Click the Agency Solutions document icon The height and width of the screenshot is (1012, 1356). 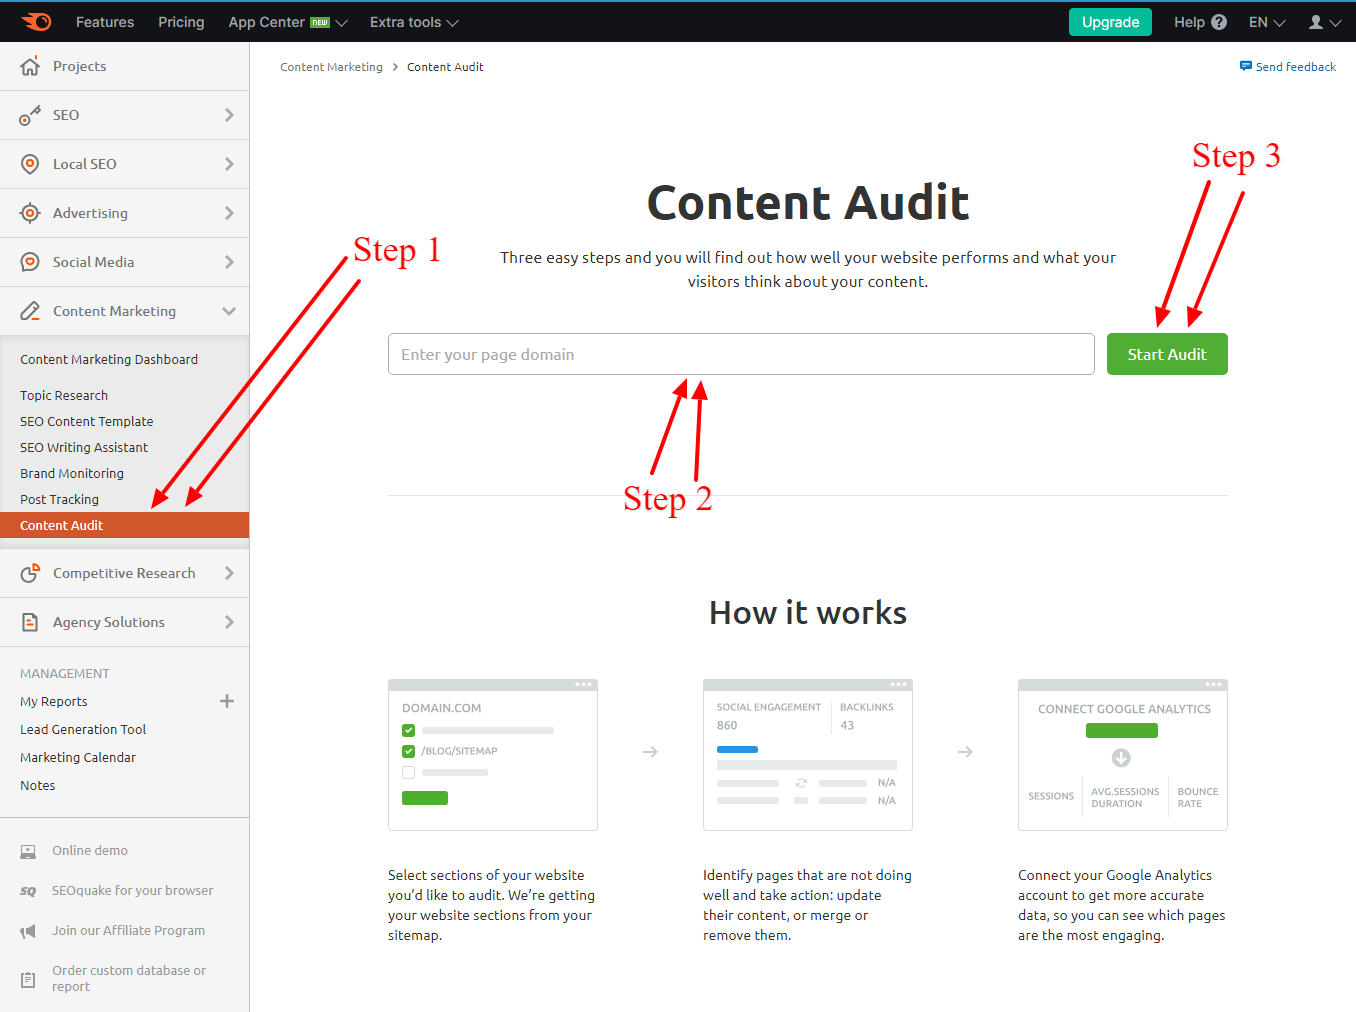[x=30, y=622]
